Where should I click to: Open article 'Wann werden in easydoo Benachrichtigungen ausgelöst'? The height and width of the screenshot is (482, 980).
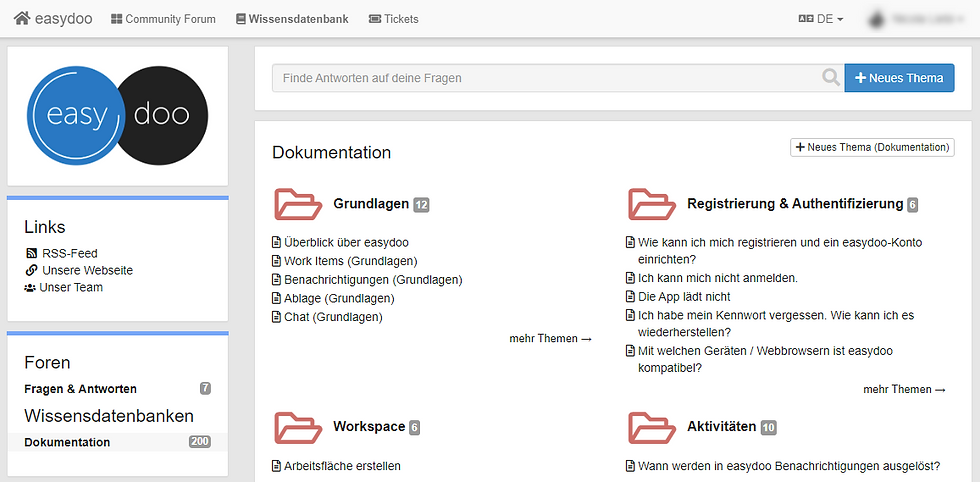pyautogui.click(x=789, y=466)
